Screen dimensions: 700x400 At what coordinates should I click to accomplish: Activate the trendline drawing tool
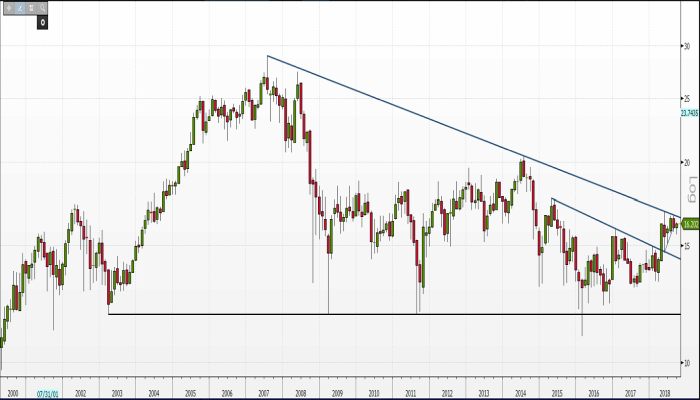21,7
